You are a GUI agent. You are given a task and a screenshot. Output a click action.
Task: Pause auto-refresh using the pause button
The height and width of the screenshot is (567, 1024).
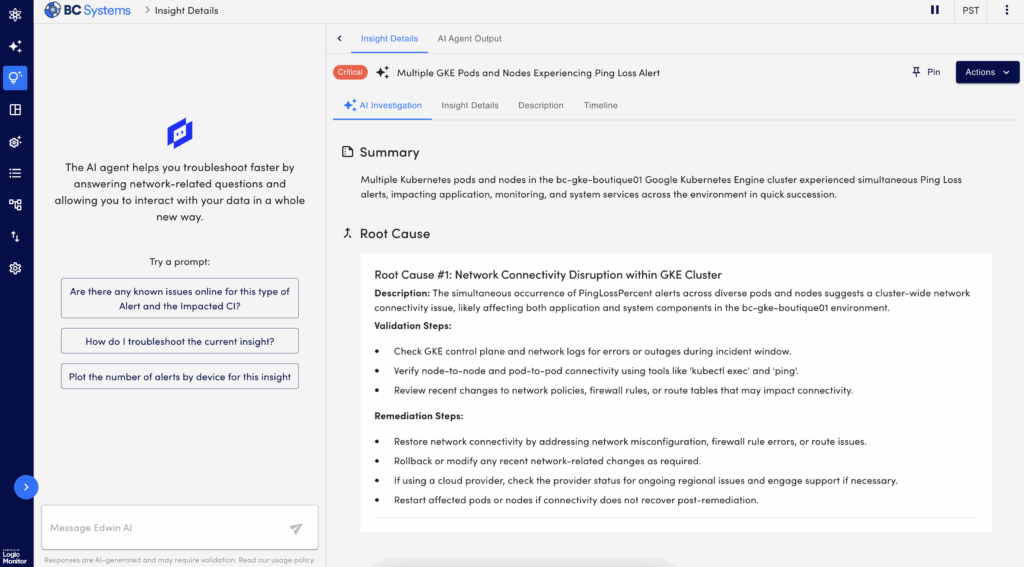[x=935, y=10]
